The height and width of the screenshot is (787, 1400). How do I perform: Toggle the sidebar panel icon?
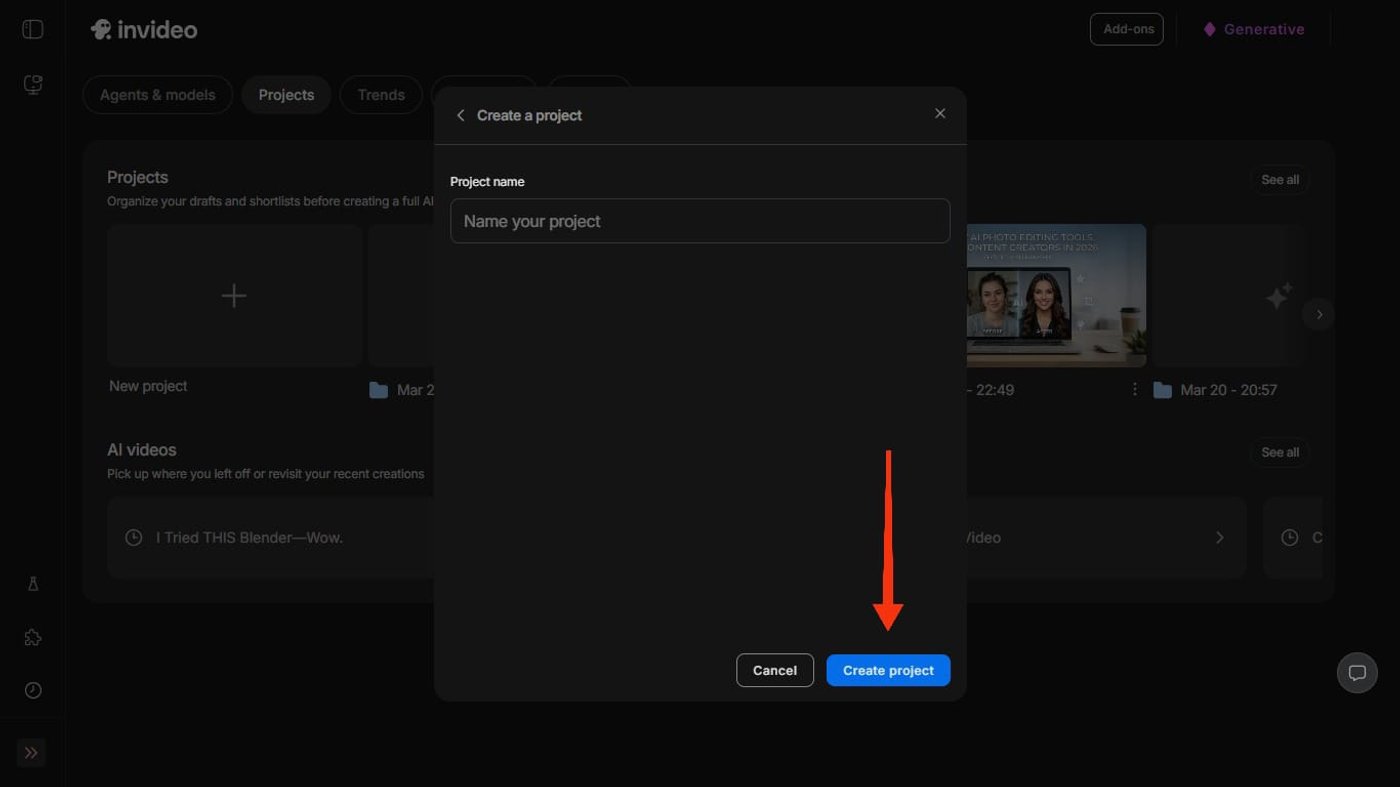[x=33, y=29]
